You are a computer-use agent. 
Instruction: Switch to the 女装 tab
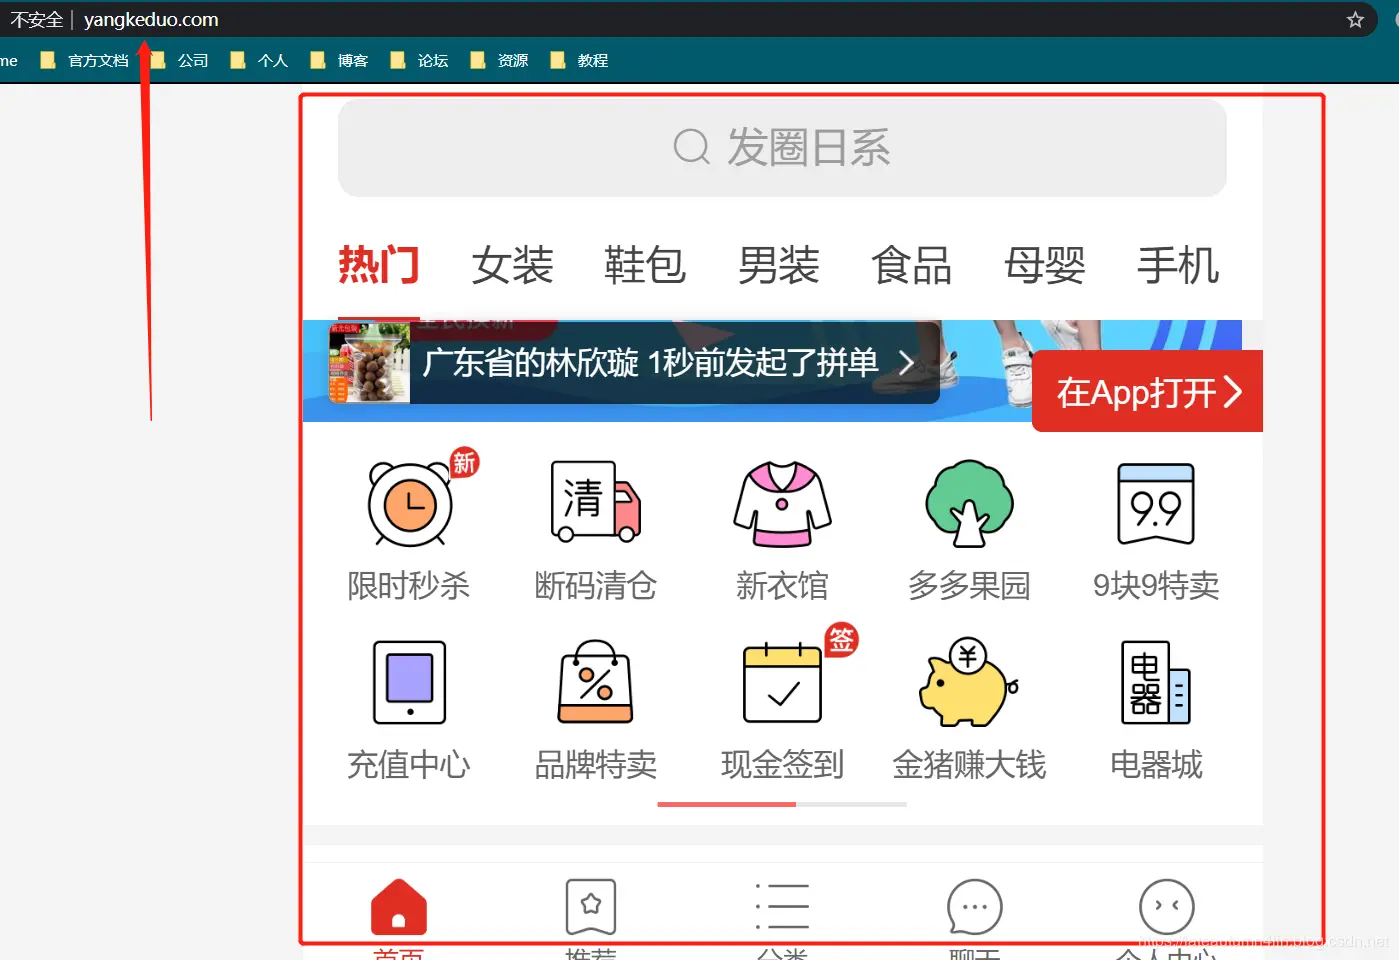pyautogui.click(x=512, y=265)
